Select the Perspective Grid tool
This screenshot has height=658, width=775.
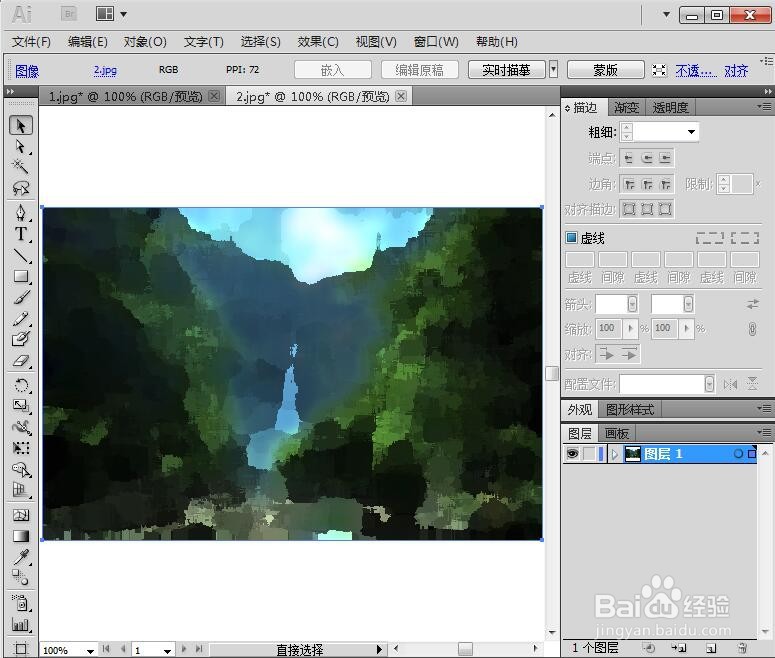click(21, 490)
